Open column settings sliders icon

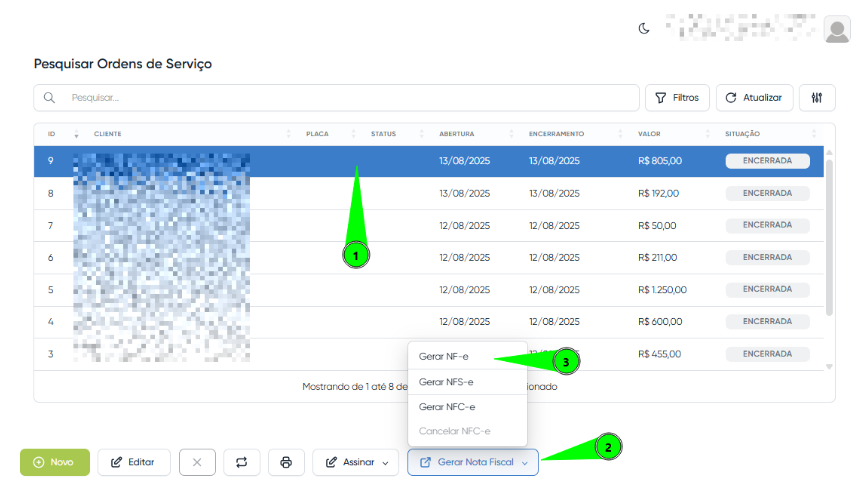[817, 98]
